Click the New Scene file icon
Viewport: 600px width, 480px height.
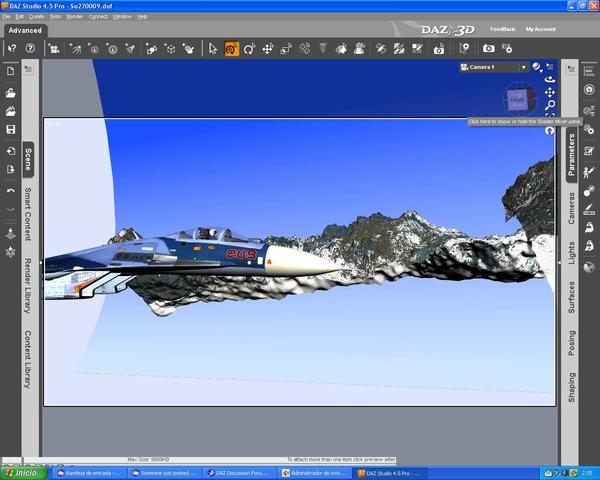coord(10,71)
